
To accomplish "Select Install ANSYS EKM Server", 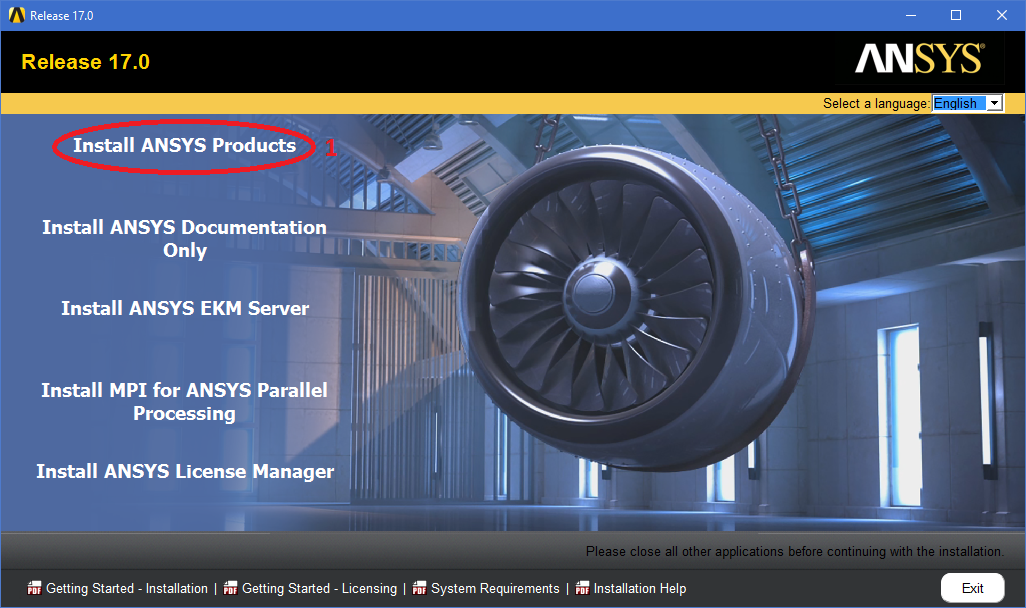I will 185,309.
